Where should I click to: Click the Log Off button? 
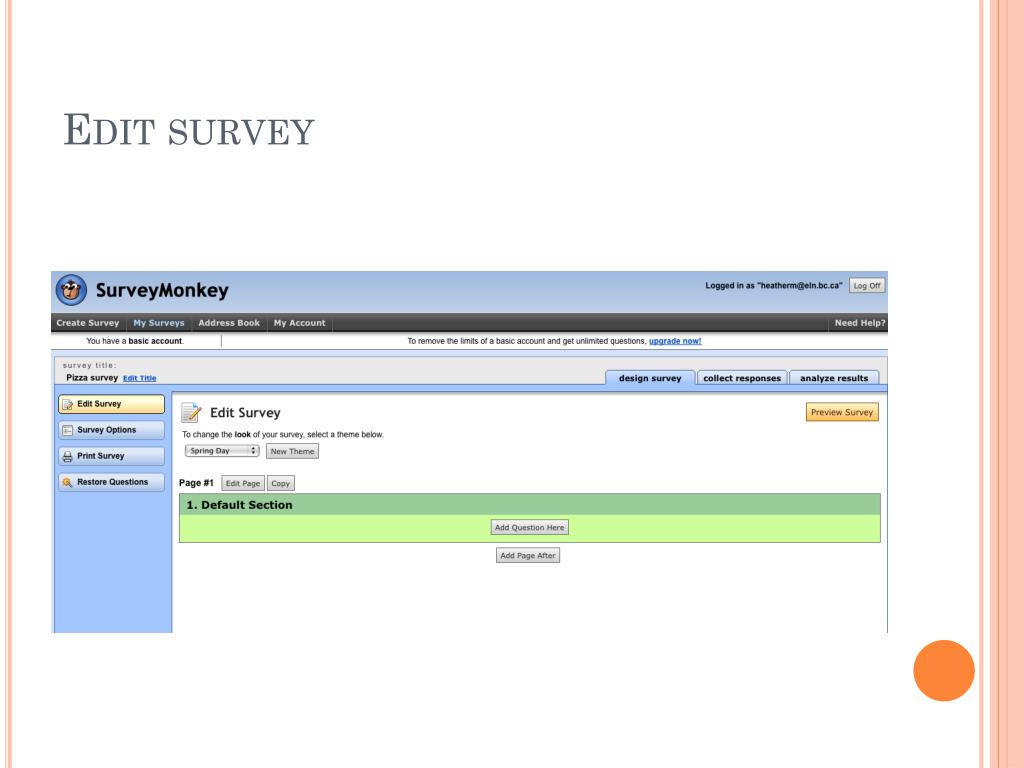coord(867,286)
